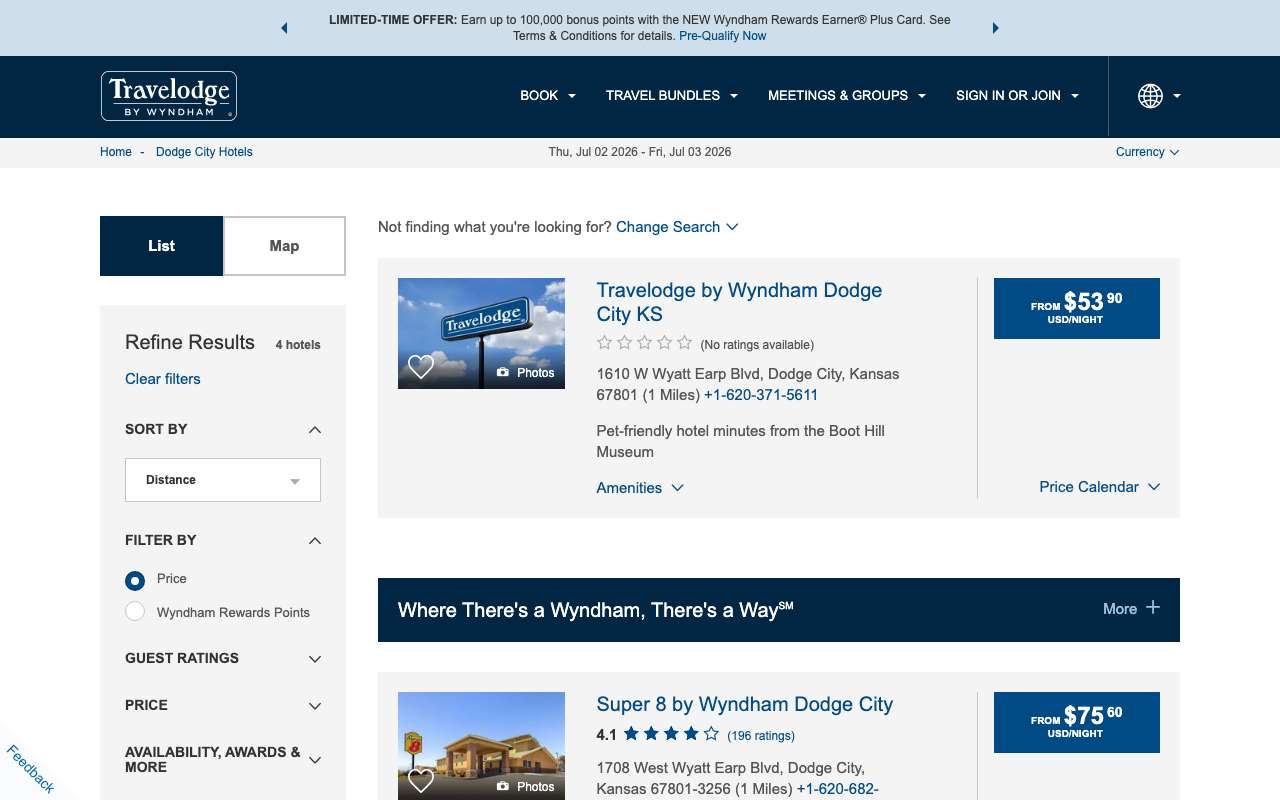Screen dimensions: 1280x800
Task: Select Wyndham Rewards Points radio button
Action: tap(135, 612)
